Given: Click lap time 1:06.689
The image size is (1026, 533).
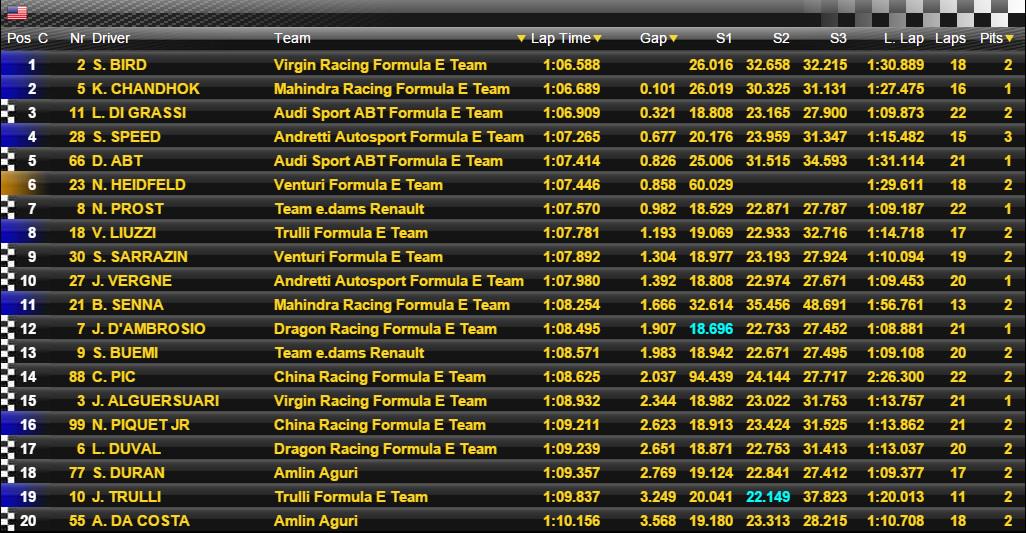Looking at the screenshot, I should pyautogui.click(x=571, y=89).
